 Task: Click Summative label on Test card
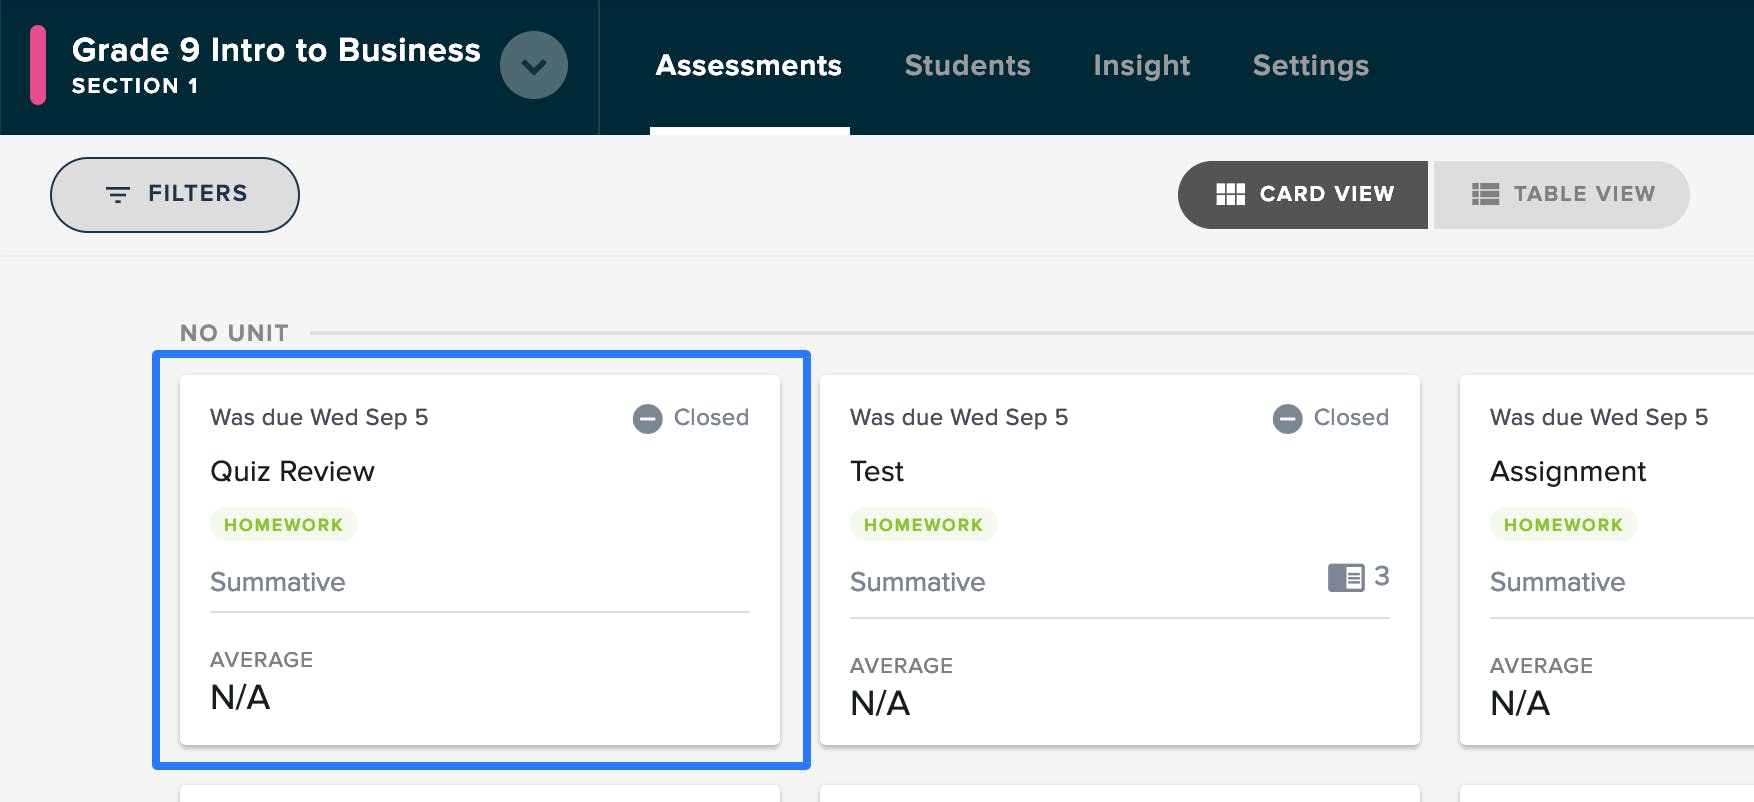(x=918, y=582)
